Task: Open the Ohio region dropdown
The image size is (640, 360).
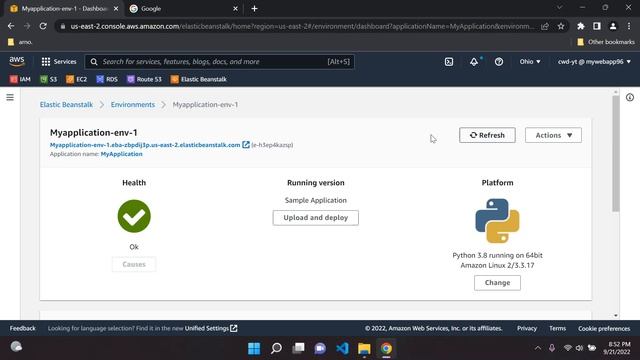Action: coord(530,62)
